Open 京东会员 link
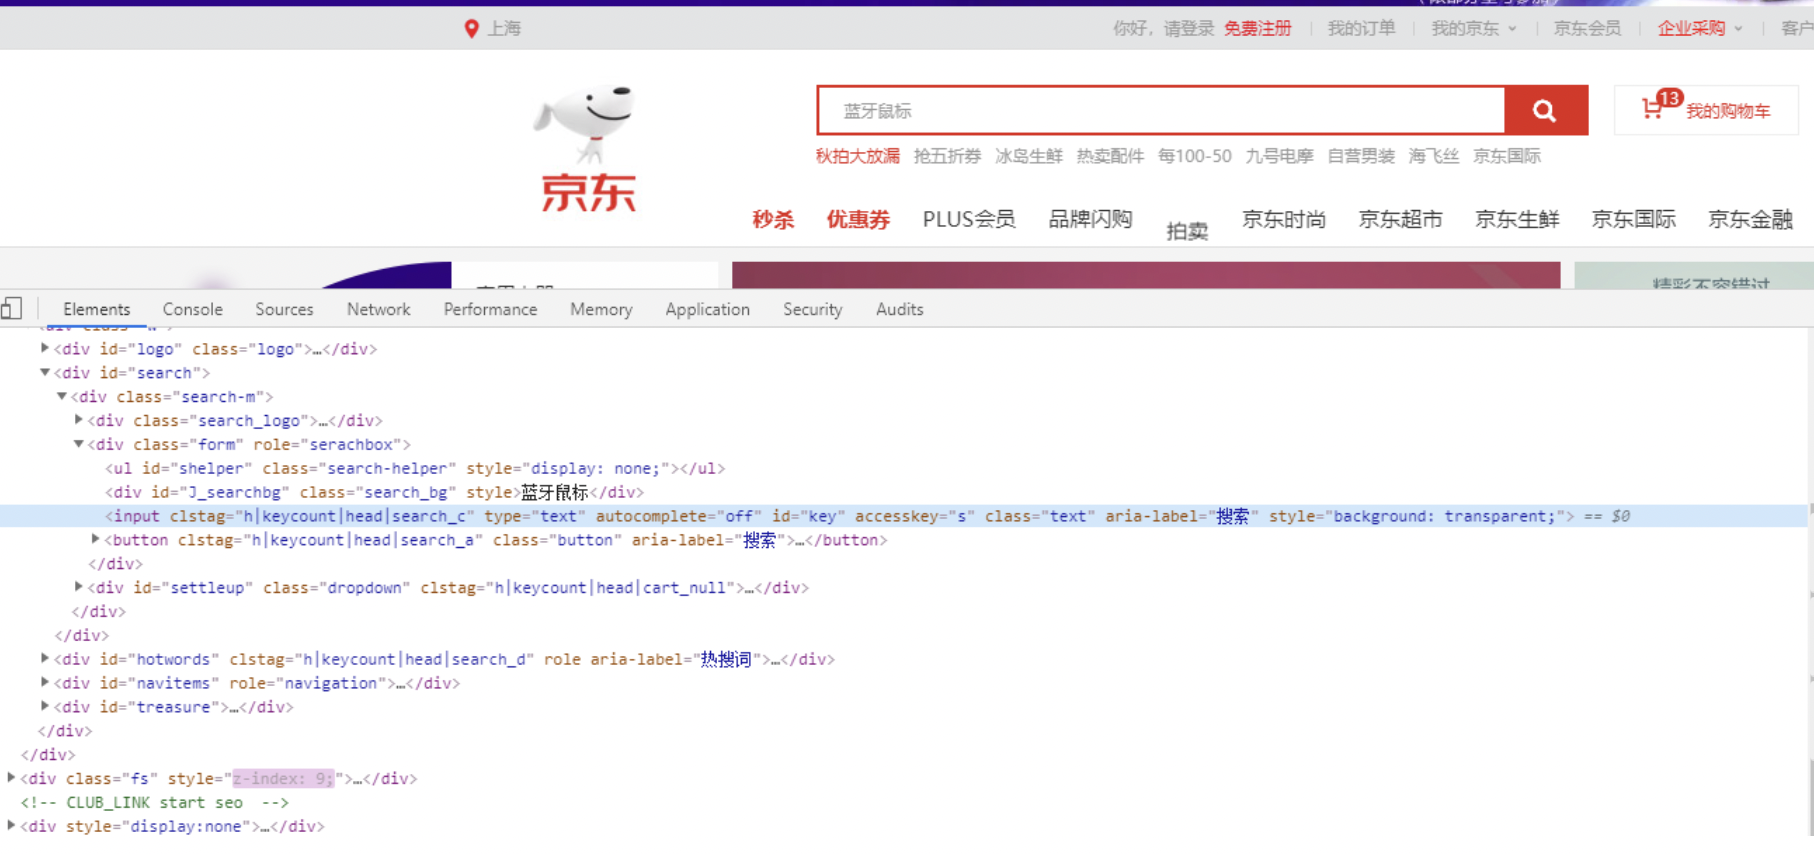Image resolution: width=1814 pixels, height=854 pixels. [1587, 29]
